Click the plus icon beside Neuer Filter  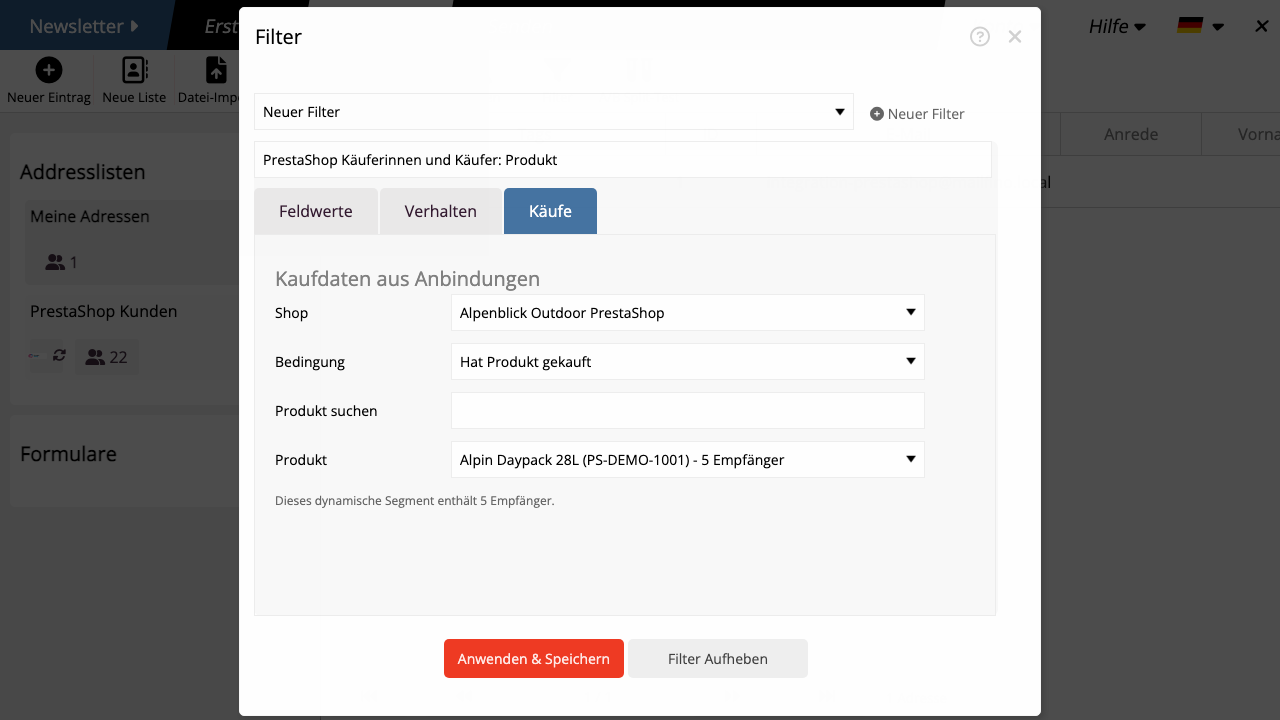[877, 114]
